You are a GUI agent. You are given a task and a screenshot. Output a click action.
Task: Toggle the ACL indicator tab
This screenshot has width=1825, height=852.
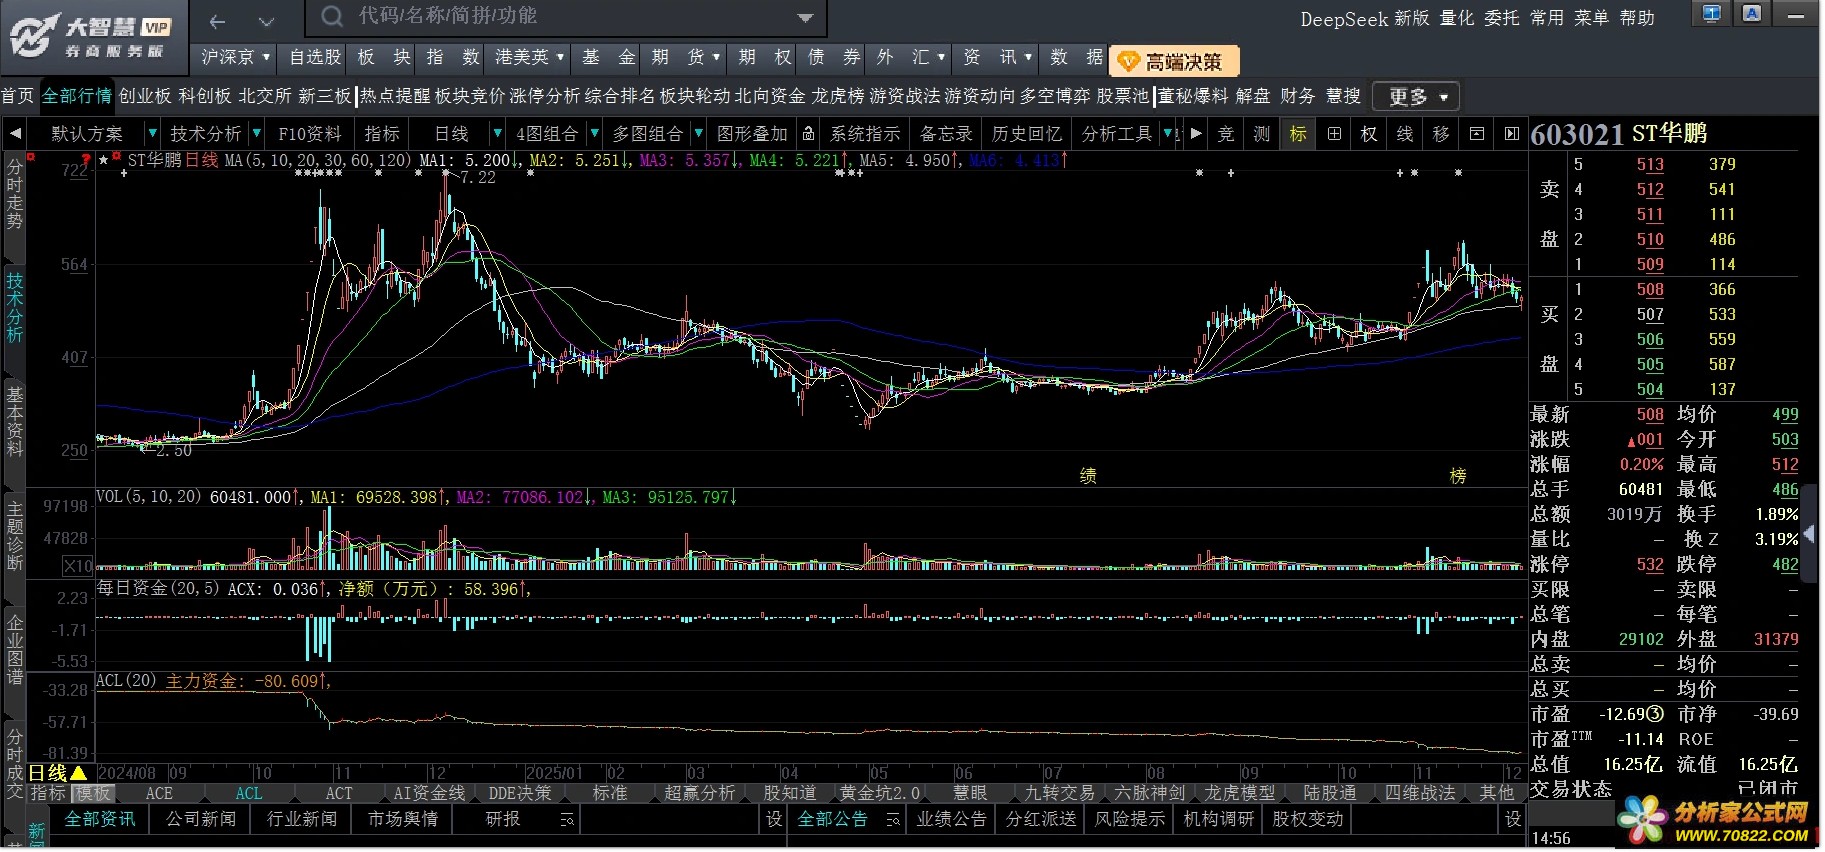[x=249, y=793]
